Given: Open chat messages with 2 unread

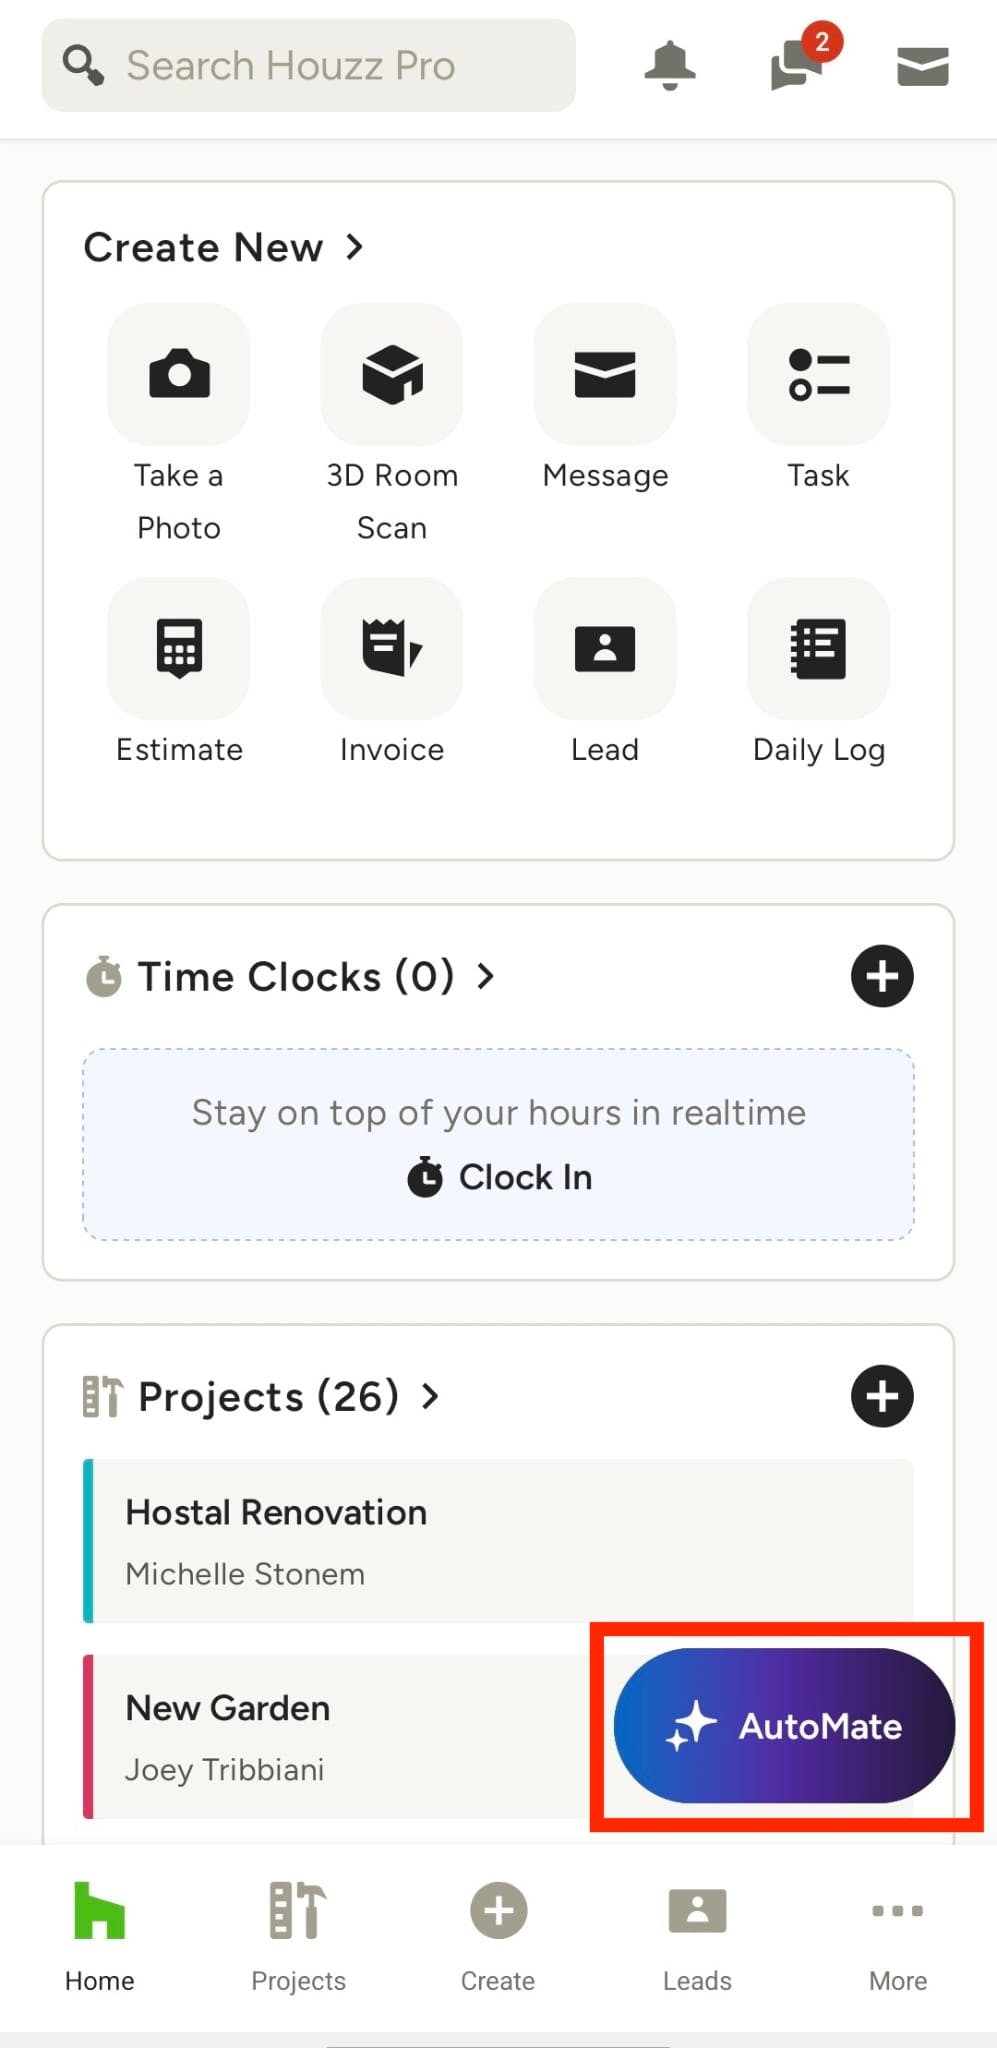Looking at the screenshot, I should [x=797, y=66].
